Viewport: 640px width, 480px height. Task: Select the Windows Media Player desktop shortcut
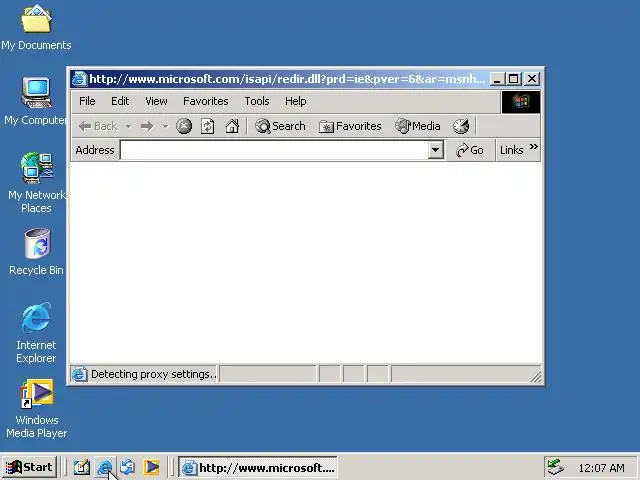[x=37, y=409]
